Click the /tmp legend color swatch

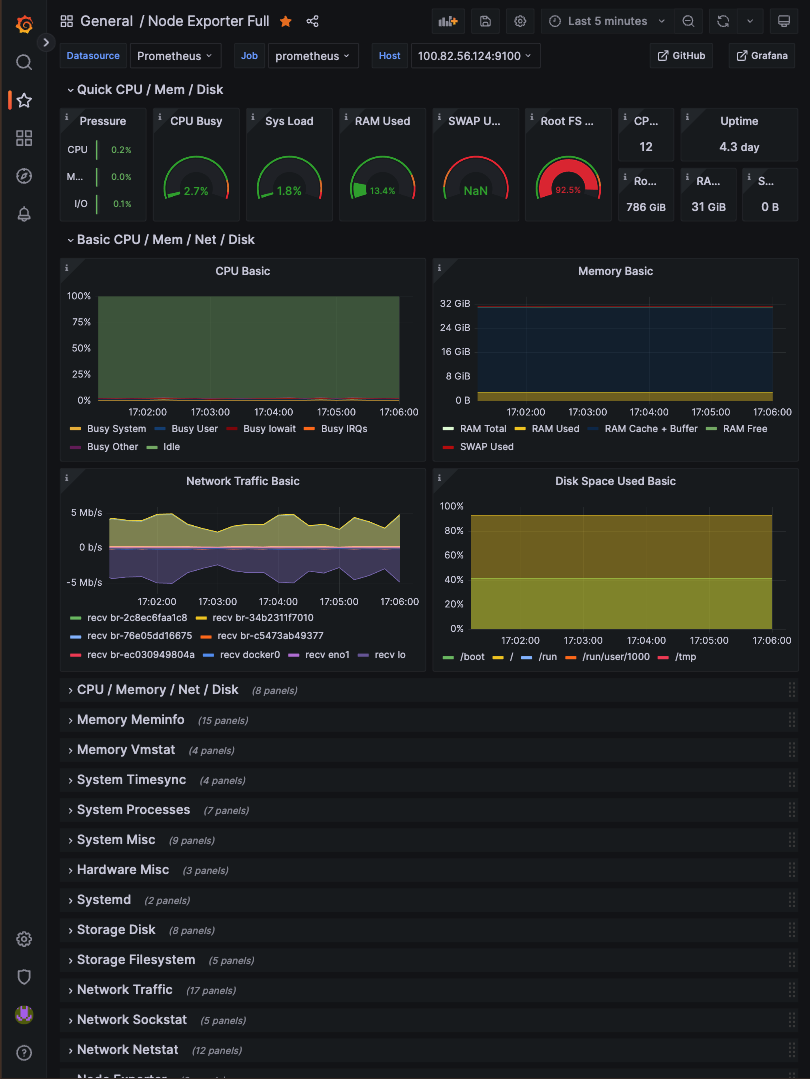click(663, 657)
